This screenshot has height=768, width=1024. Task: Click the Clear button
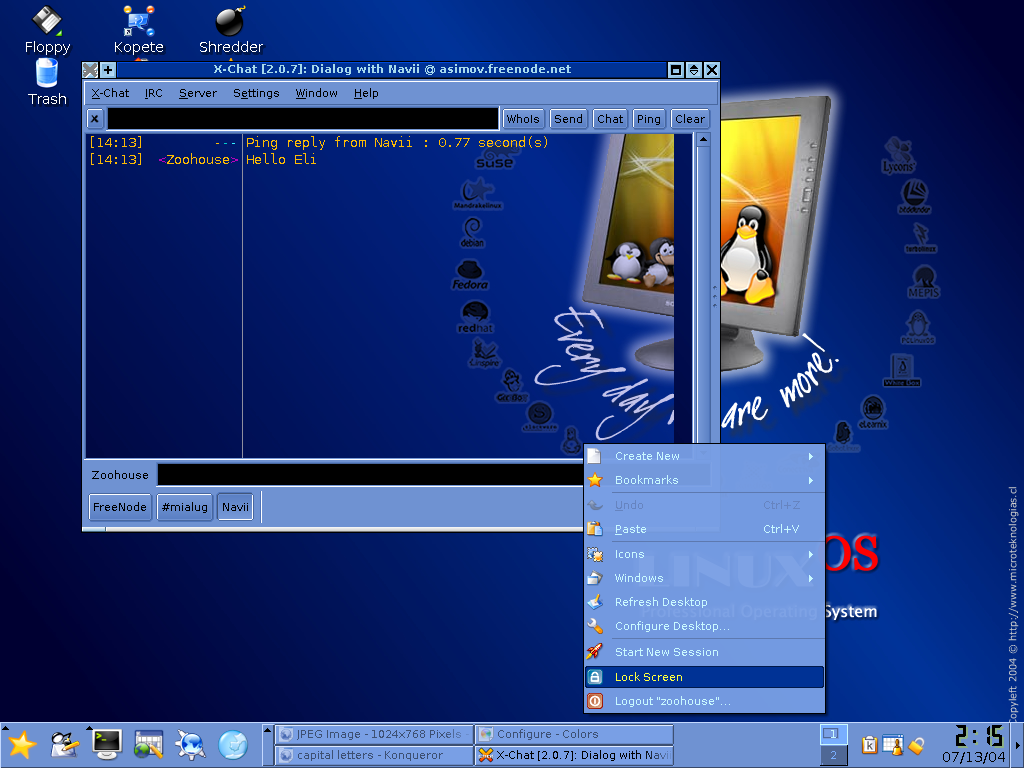(x=690, y=119)
